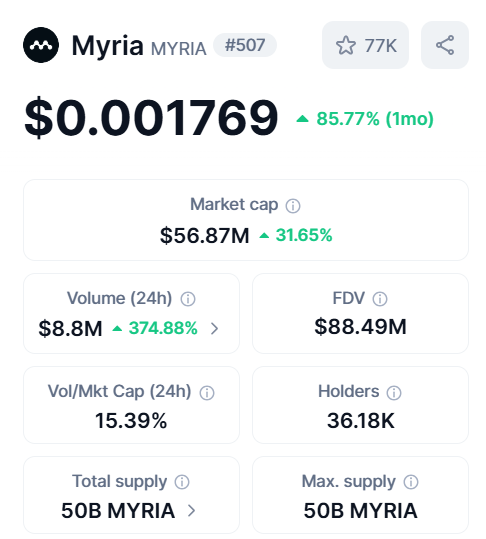Click the 77K watchlist button

tap(365, 45)
